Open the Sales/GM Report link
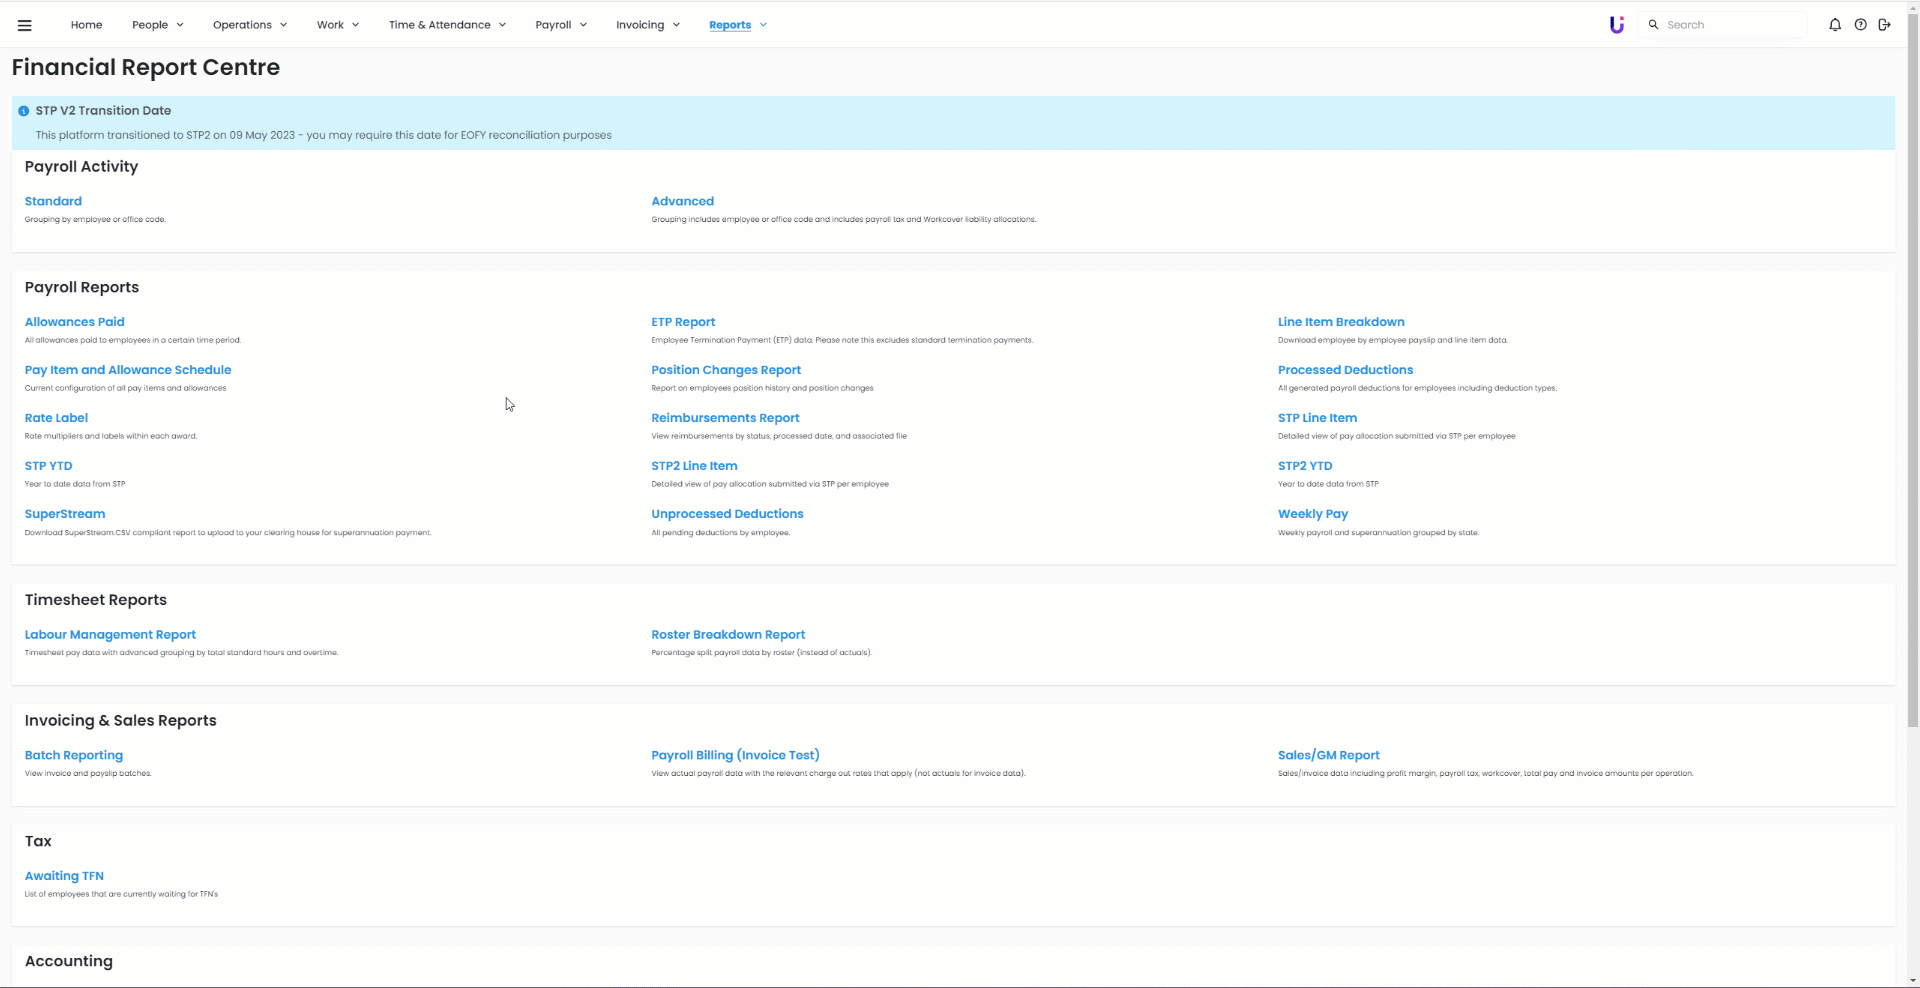Viewport: 1920px width, 988px height. click(x=1328, y=755)
